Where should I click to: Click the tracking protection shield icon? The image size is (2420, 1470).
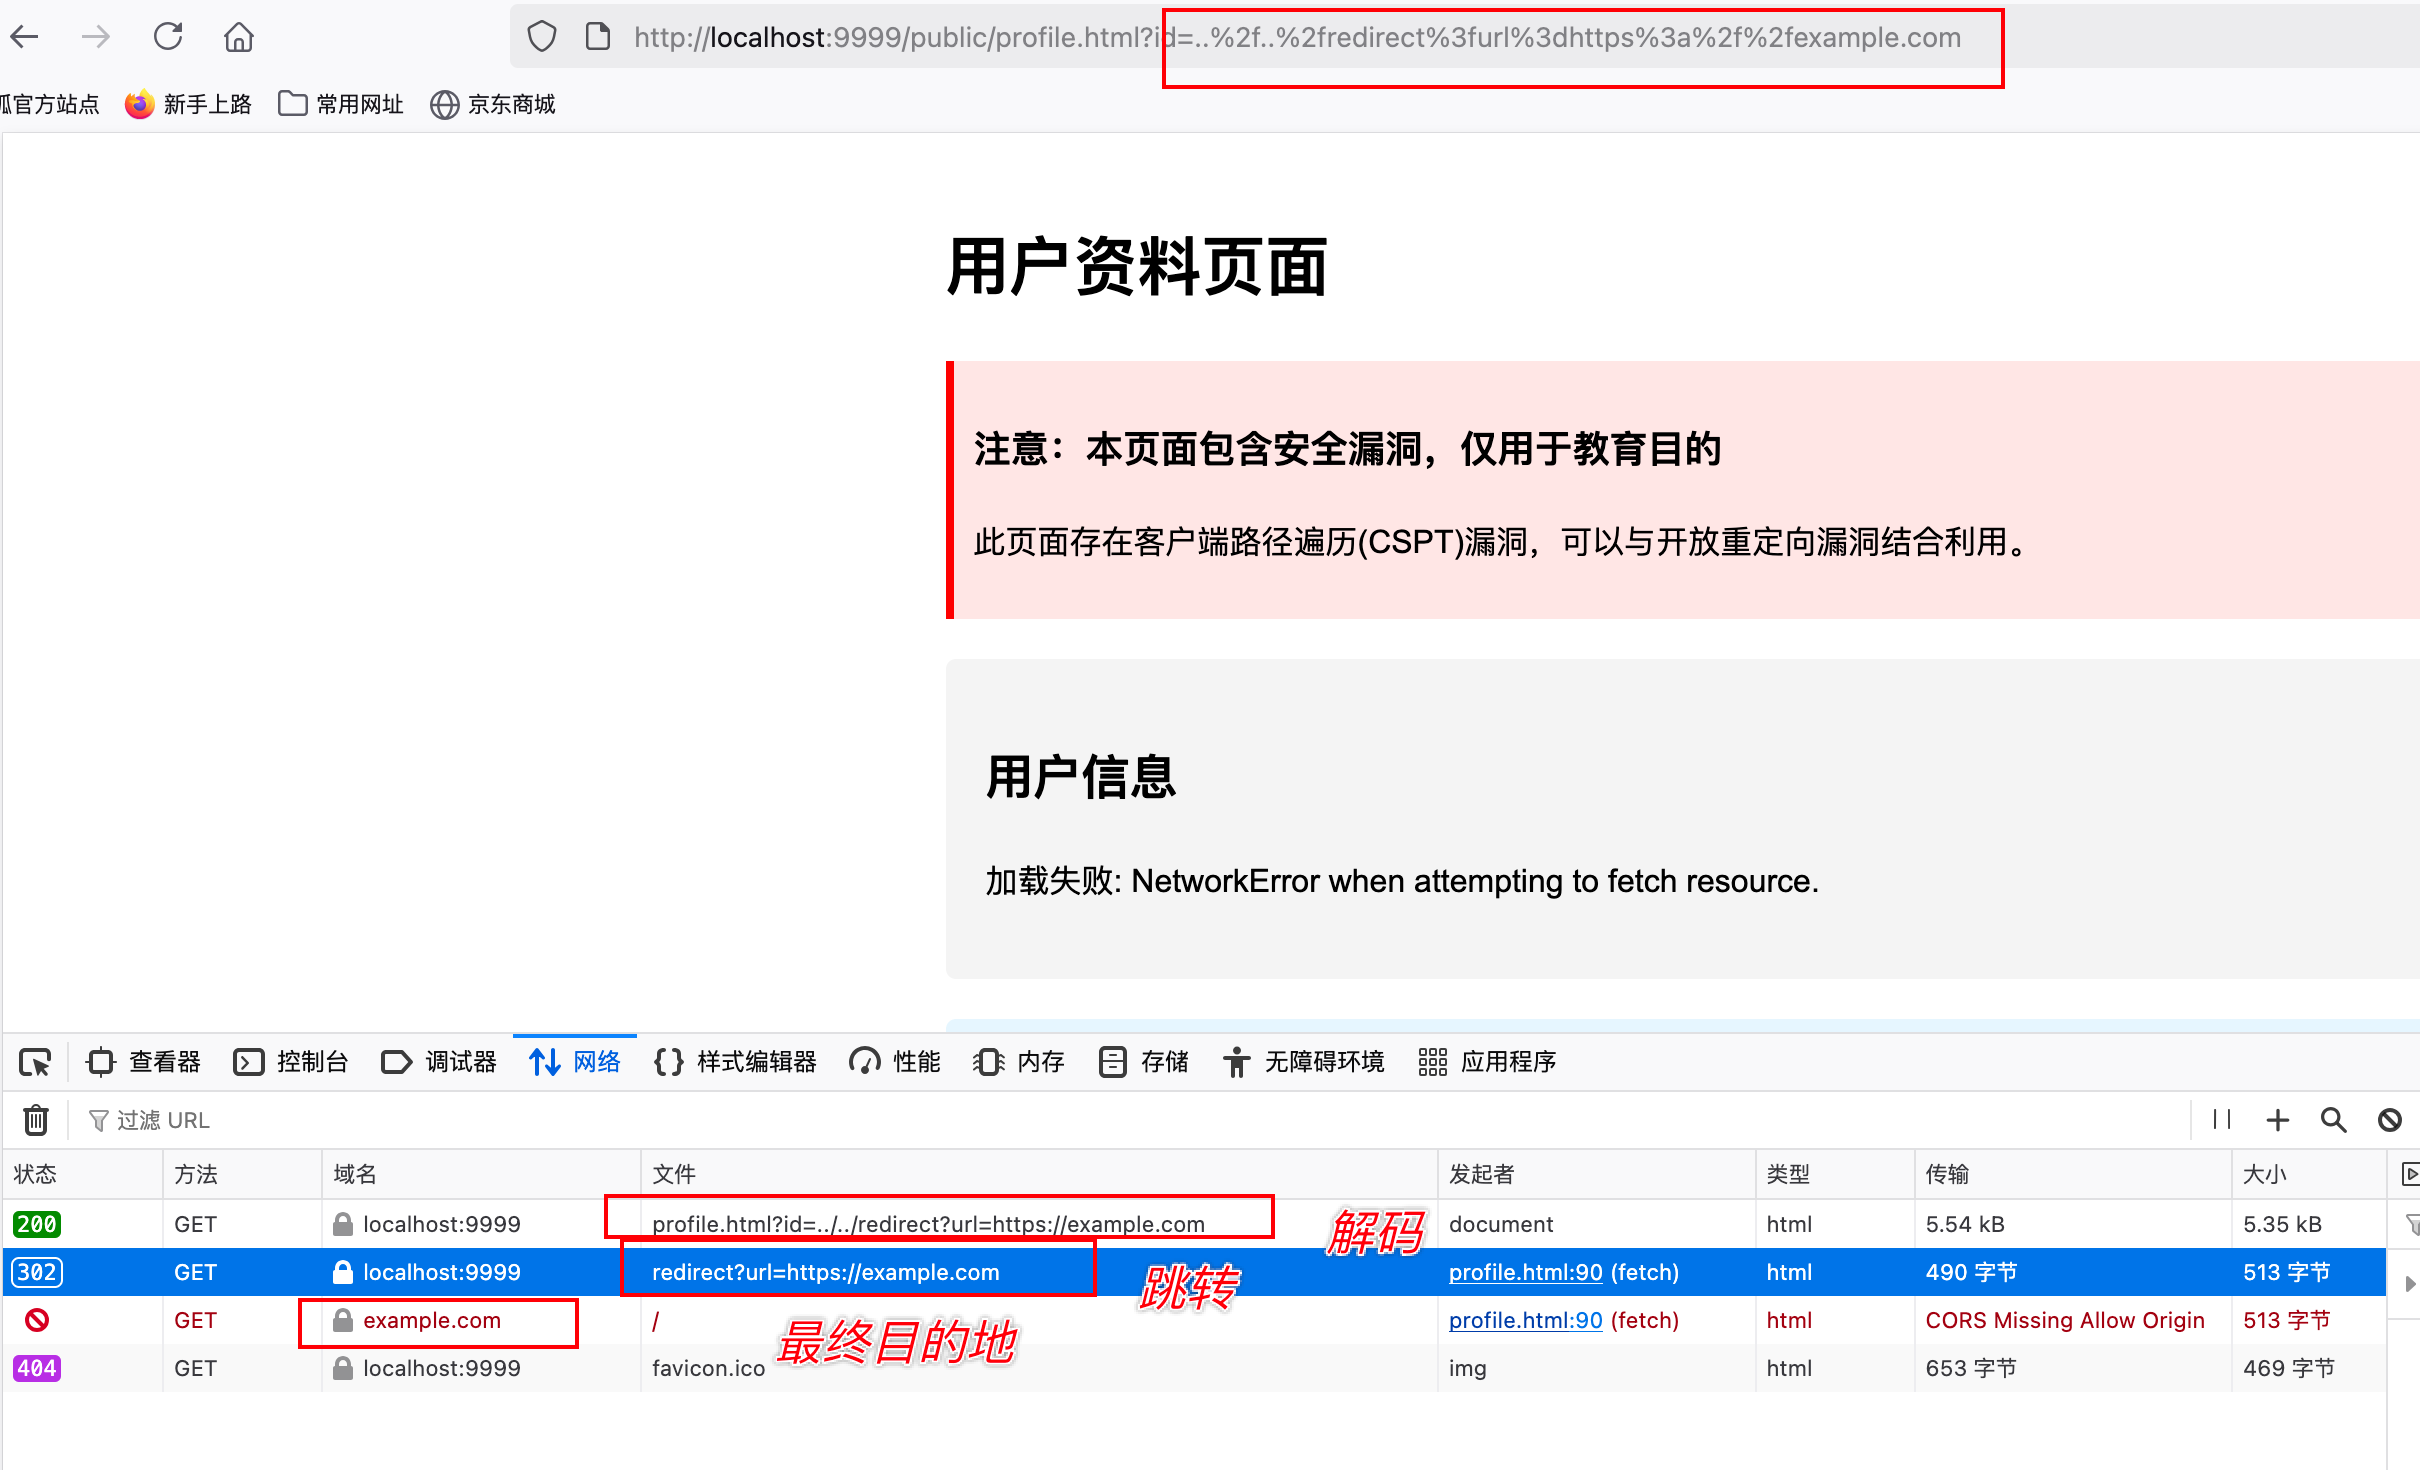[541, 38]
